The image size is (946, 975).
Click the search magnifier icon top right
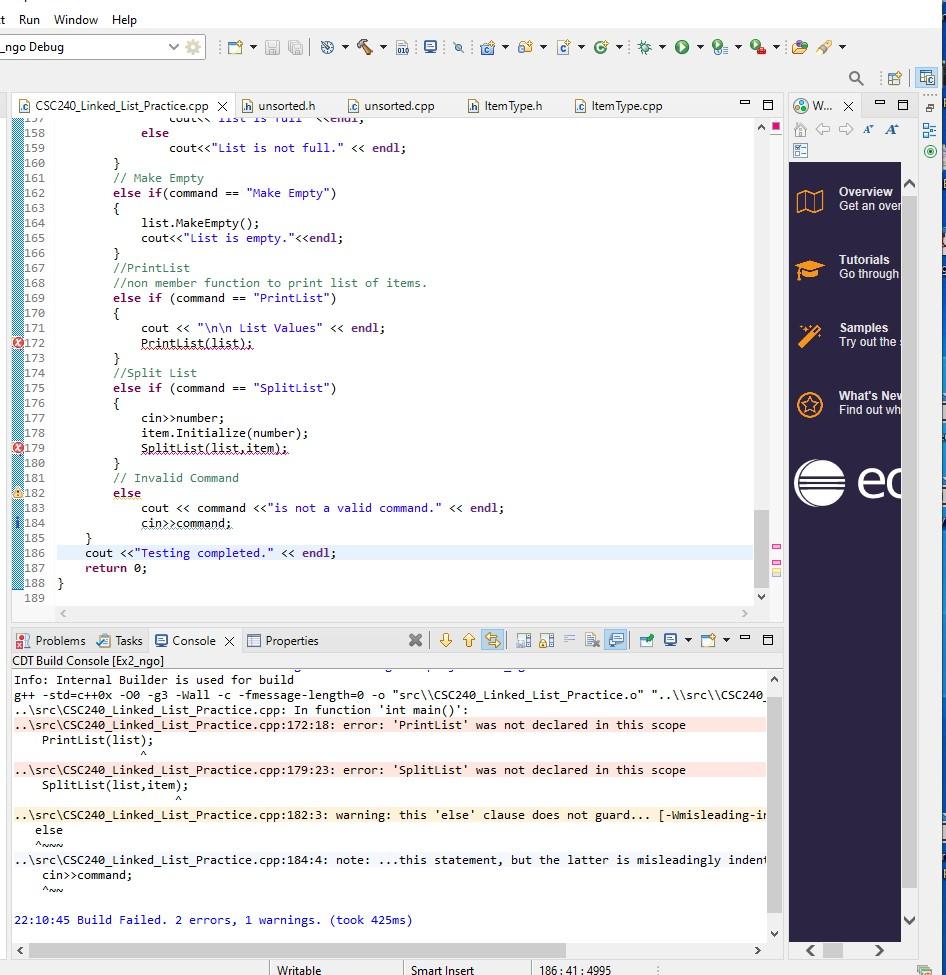point(856,77)
